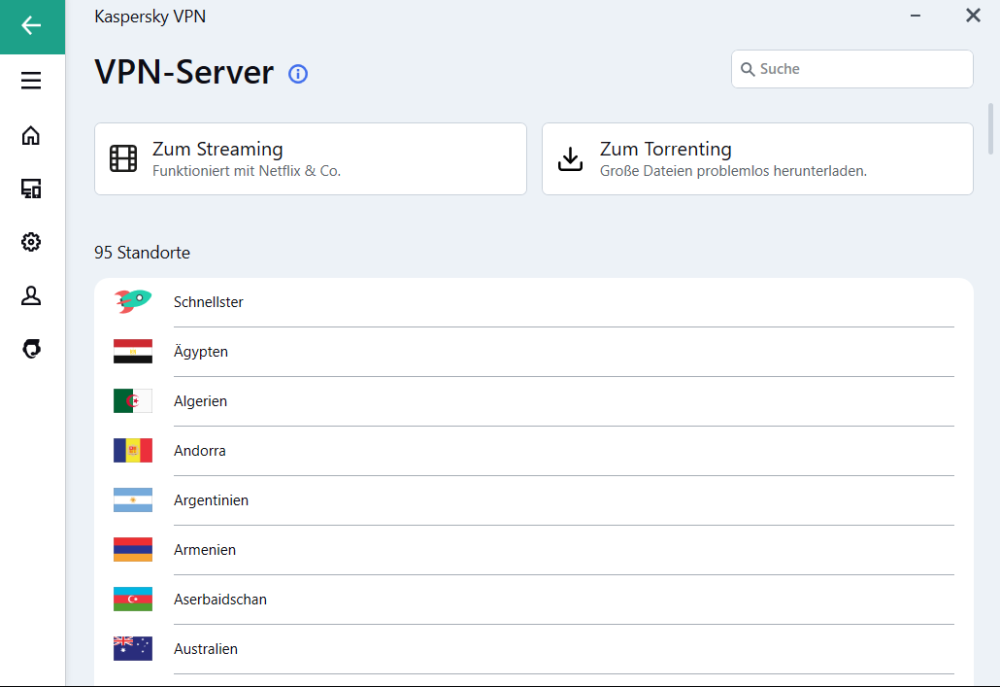Viewport: 1000px width, 687px height.
Task: Open the user profile sidebar icon
Action: [31, 296]
